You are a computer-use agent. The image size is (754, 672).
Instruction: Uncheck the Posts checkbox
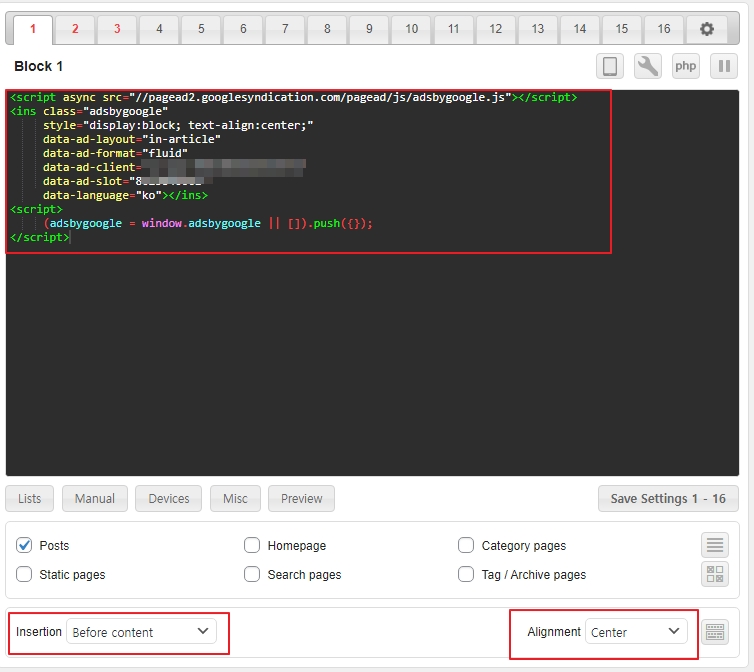[24, 545]
